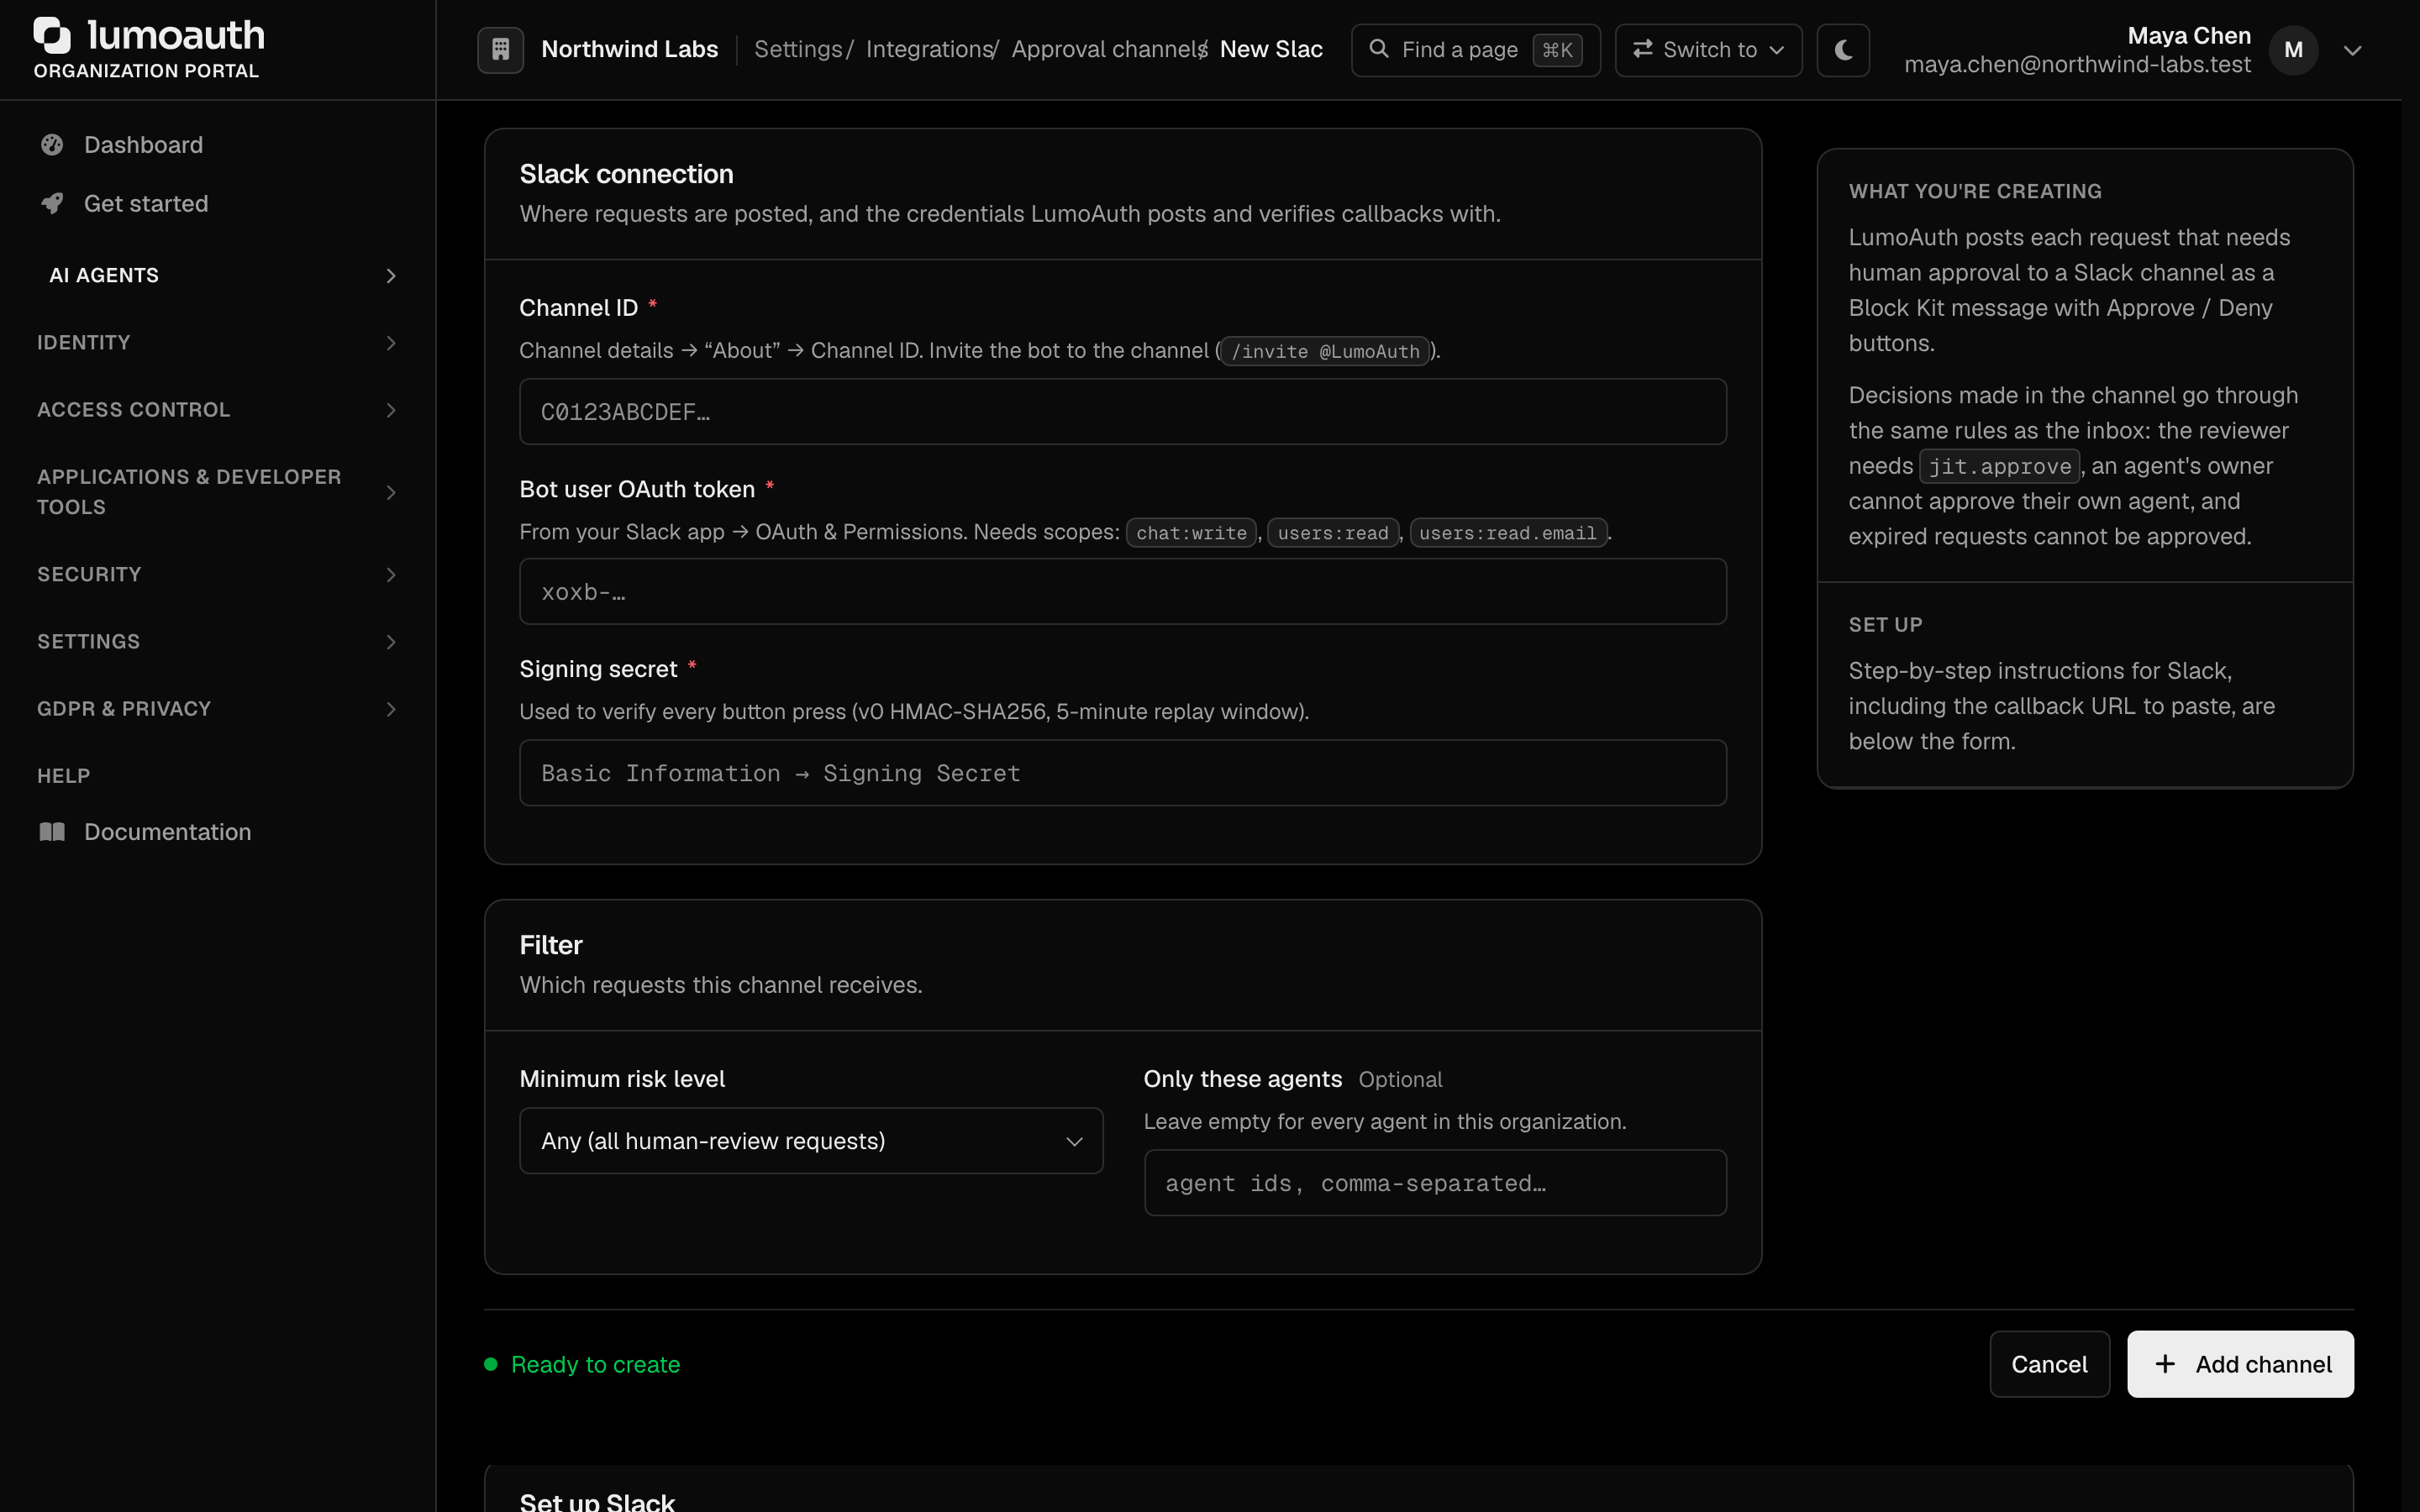Viewport: 2420px width, 1512px height.
Task: Click the chat:write scope tag
Action: [x=1191, y=533]
